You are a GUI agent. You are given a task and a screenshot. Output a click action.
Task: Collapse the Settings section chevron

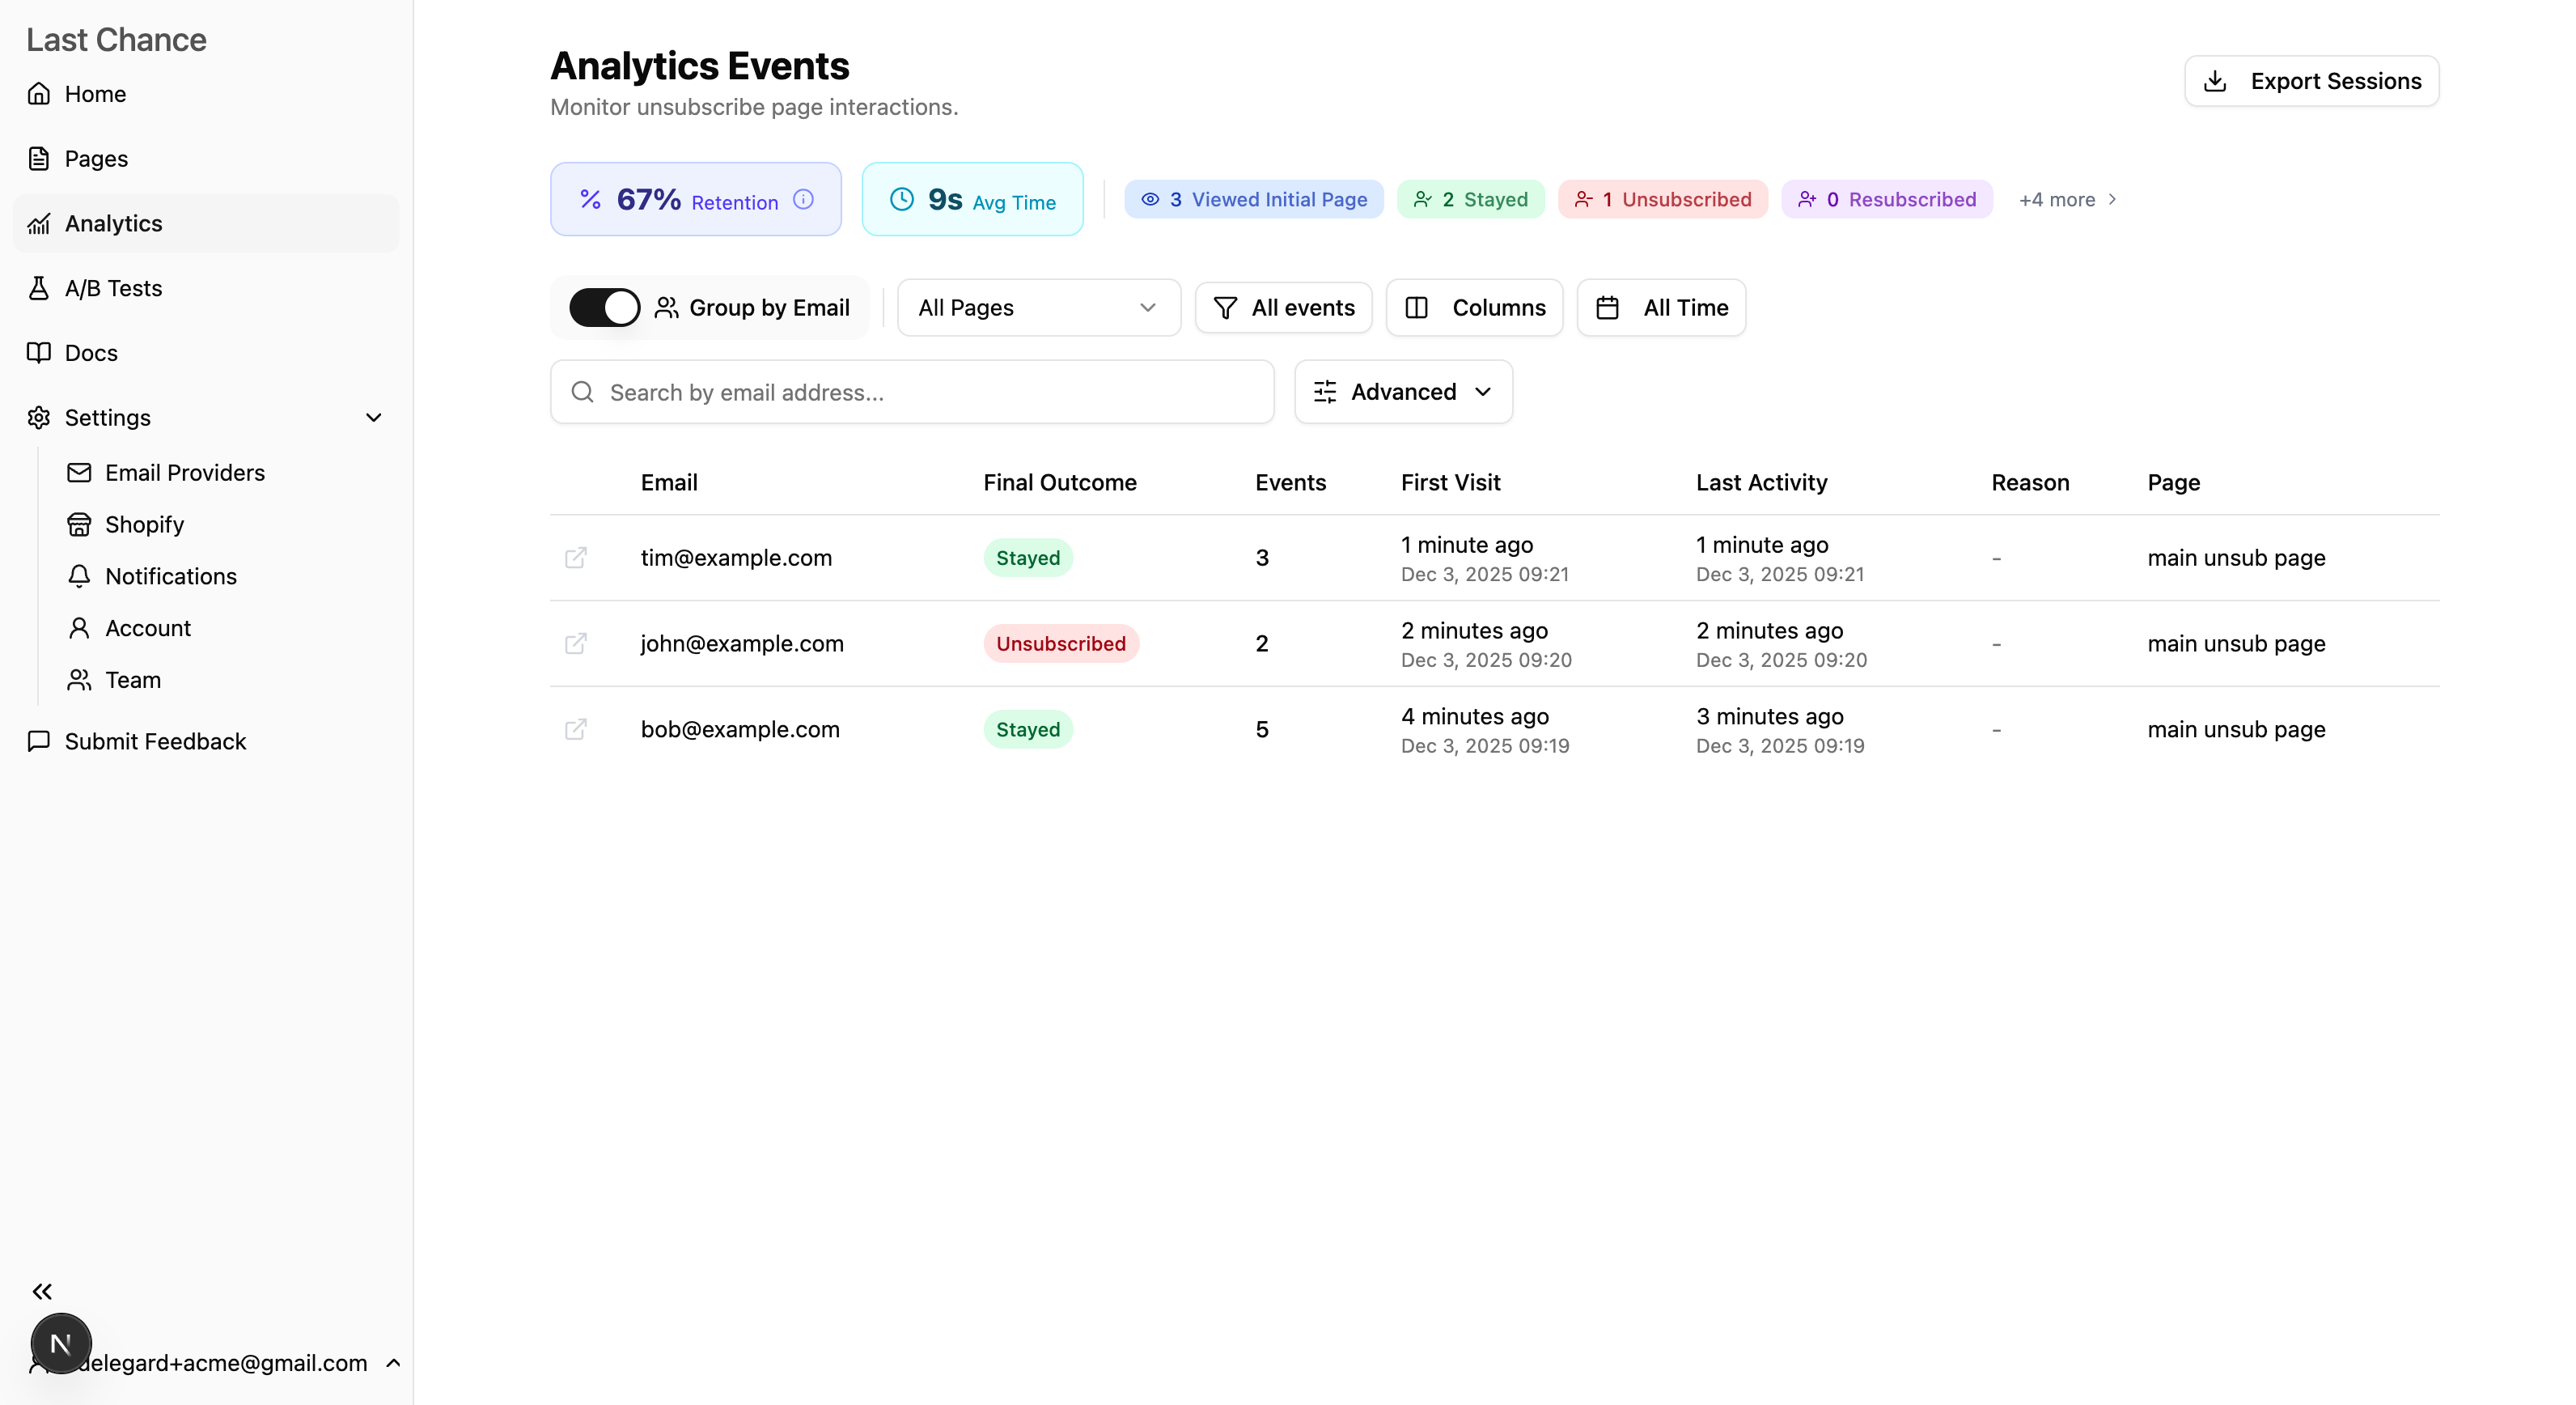pos(374,418)
